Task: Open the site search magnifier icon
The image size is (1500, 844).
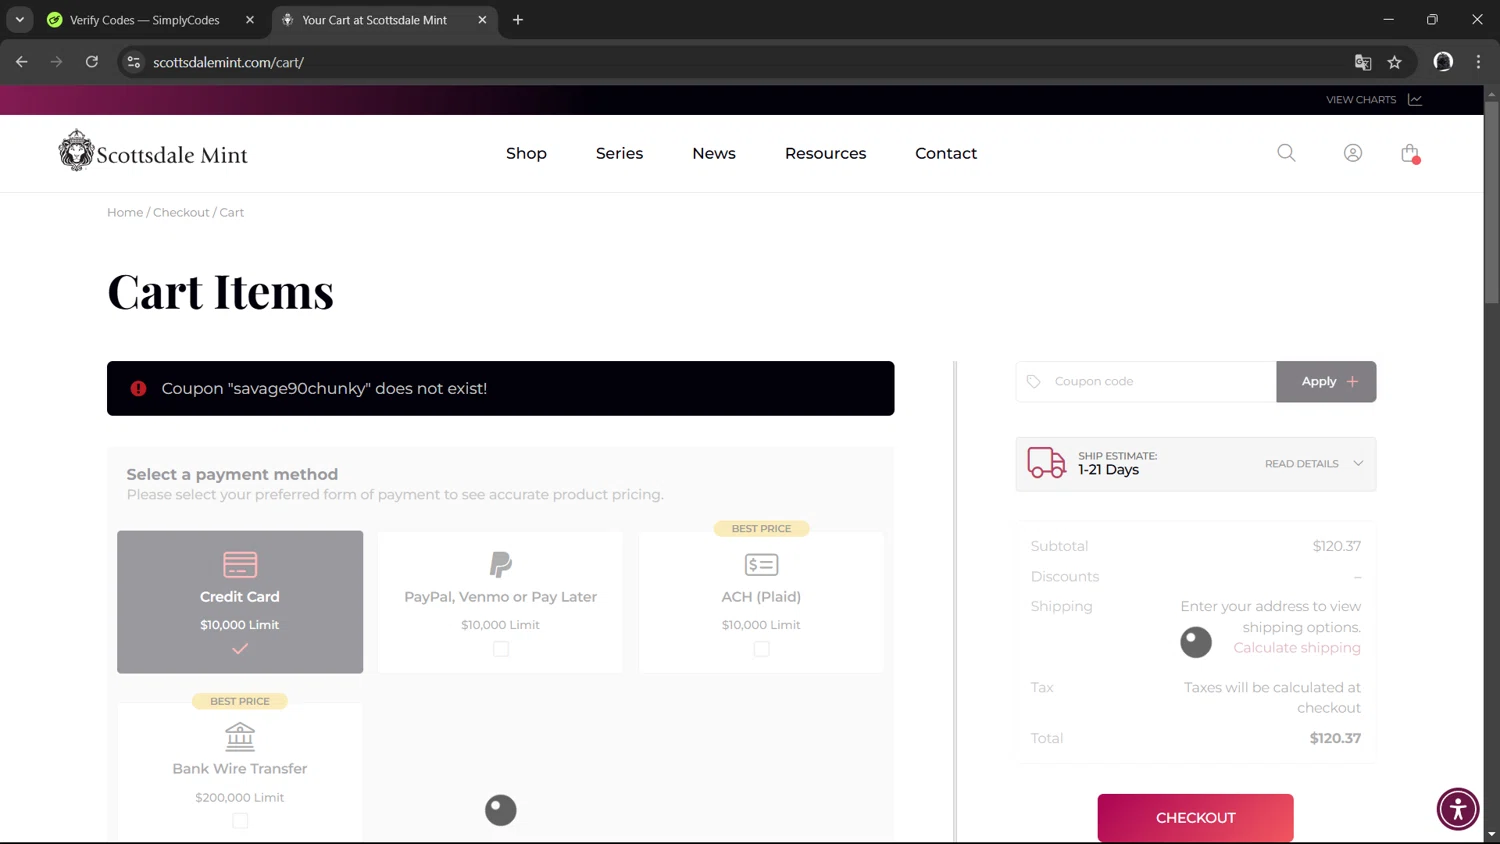Action: (x=1286, y=153)
